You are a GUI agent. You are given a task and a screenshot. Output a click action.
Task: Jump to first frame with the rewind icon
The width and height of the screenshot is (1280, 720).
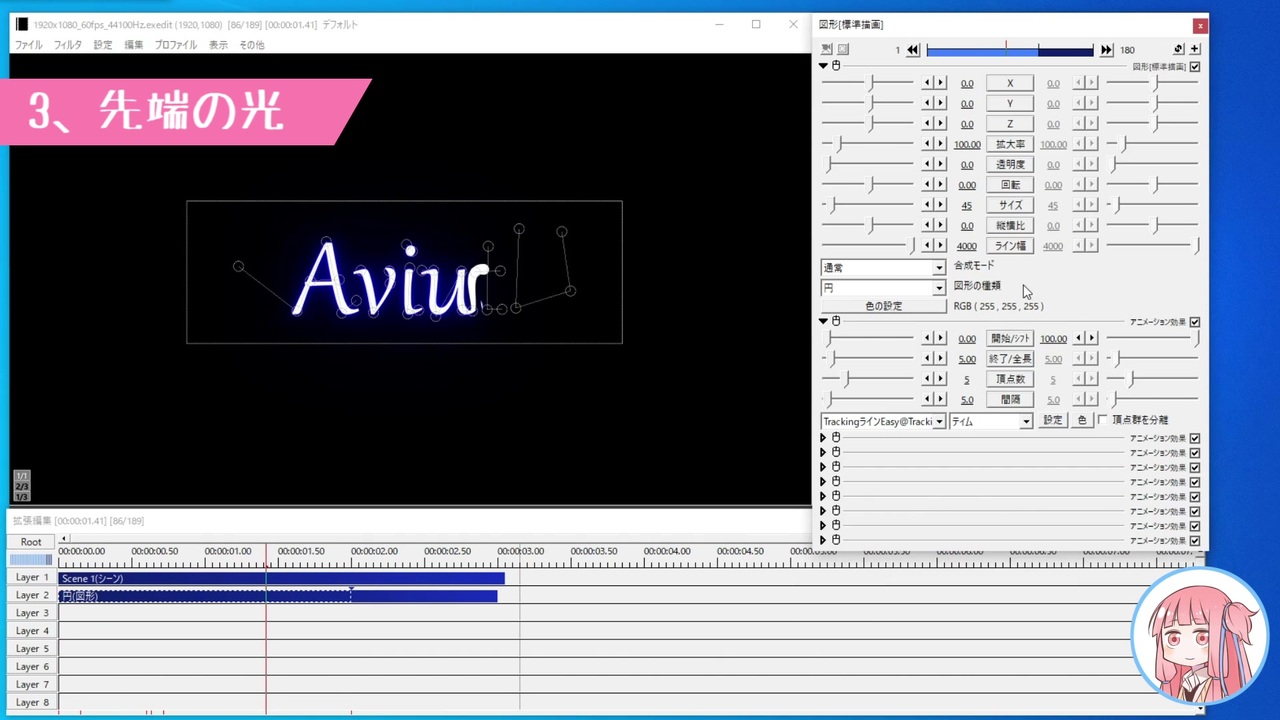pyautogui.click(x=913, y=50)
